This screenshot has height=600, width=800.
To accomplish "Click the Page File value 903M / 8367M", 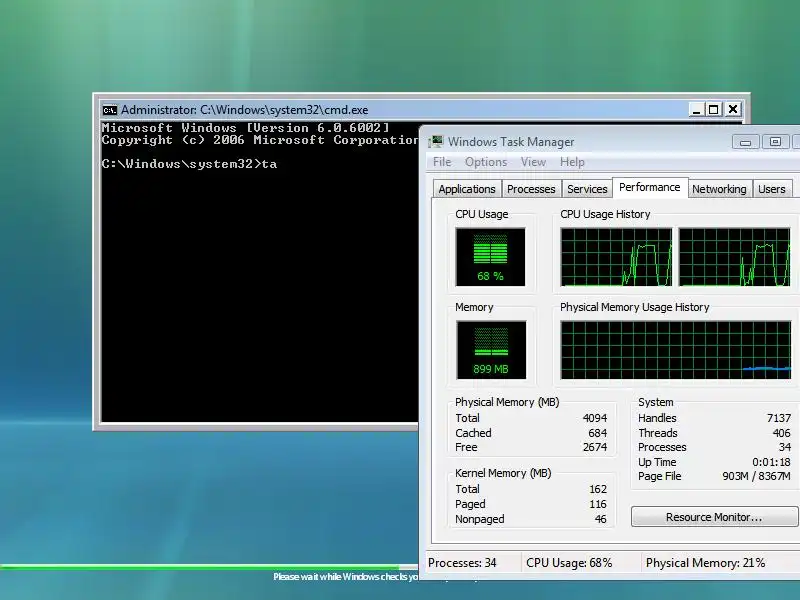I will point(756,476).
